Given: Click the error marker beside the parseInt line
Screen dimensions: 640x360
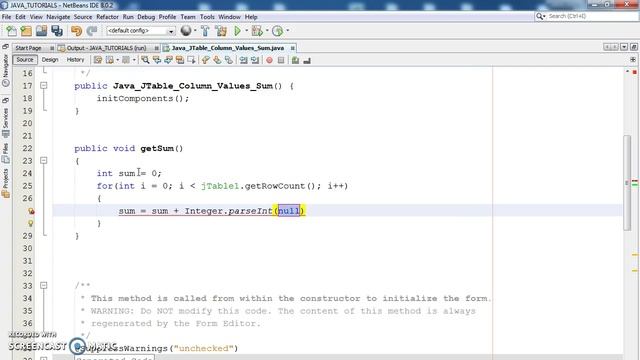Looking at the screenshot, I should click(31, 211).
